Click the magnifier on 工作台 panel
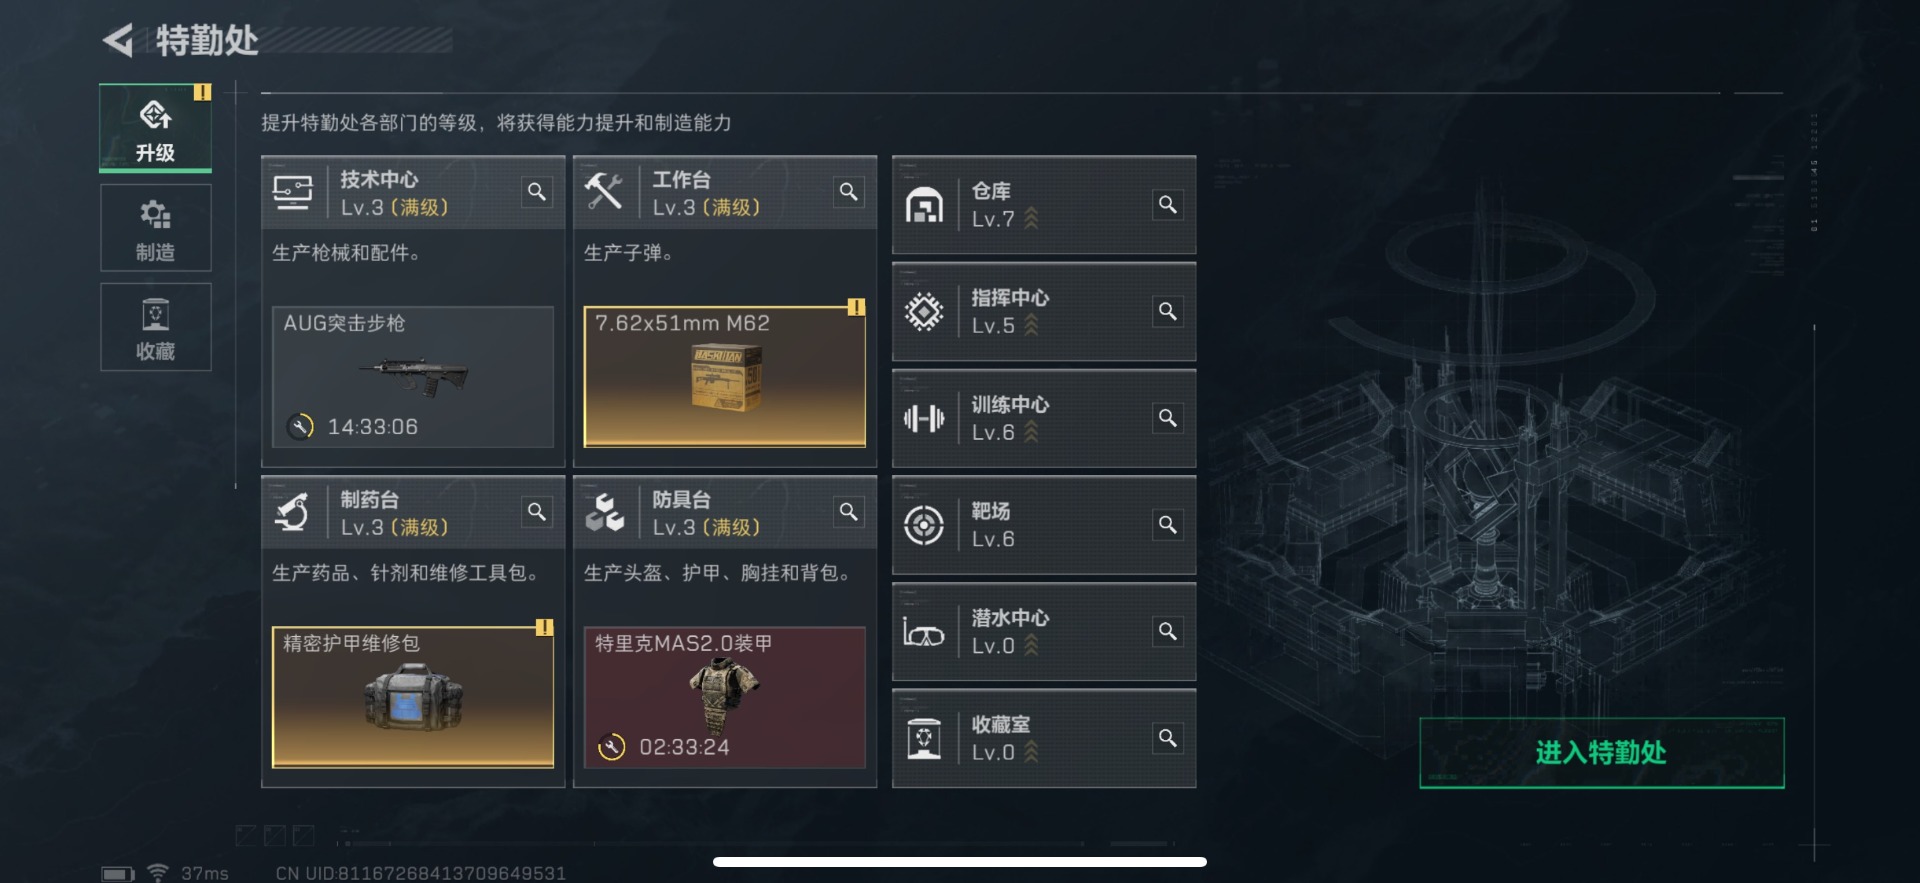This screenshot has height=883, width=1920. [849, 192]
